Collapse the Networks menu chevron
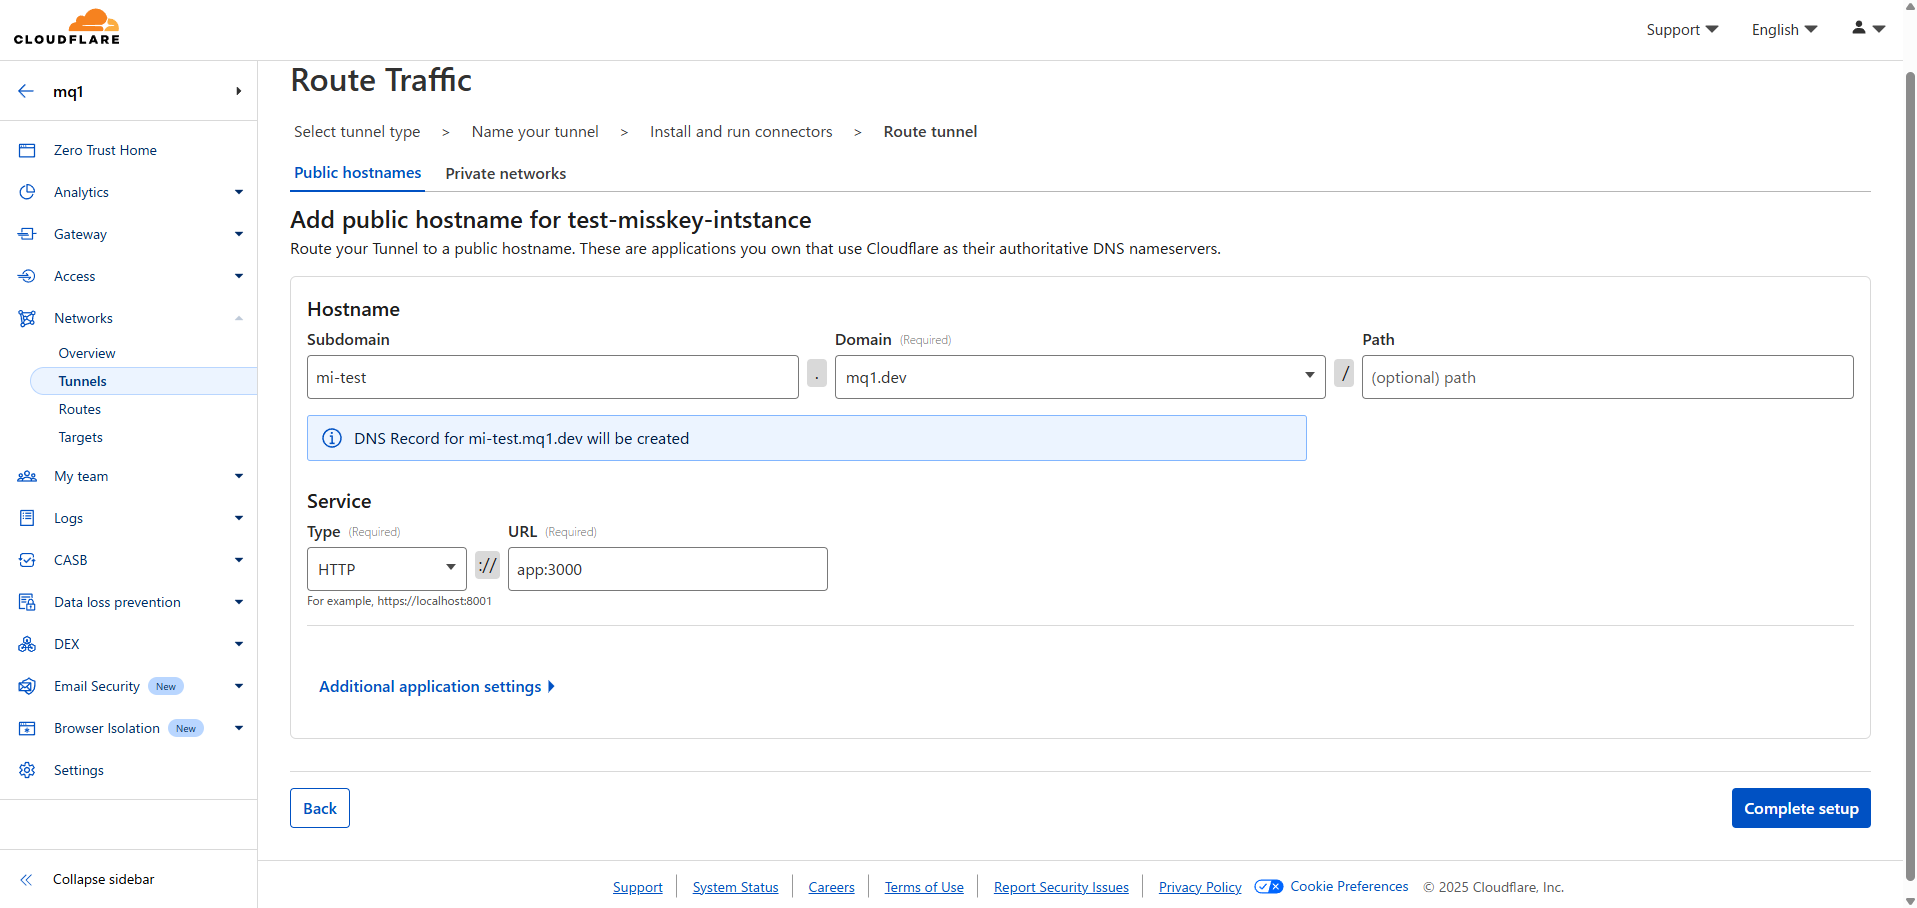Viewport: 1917px width, 908px height. click(239, 318)
